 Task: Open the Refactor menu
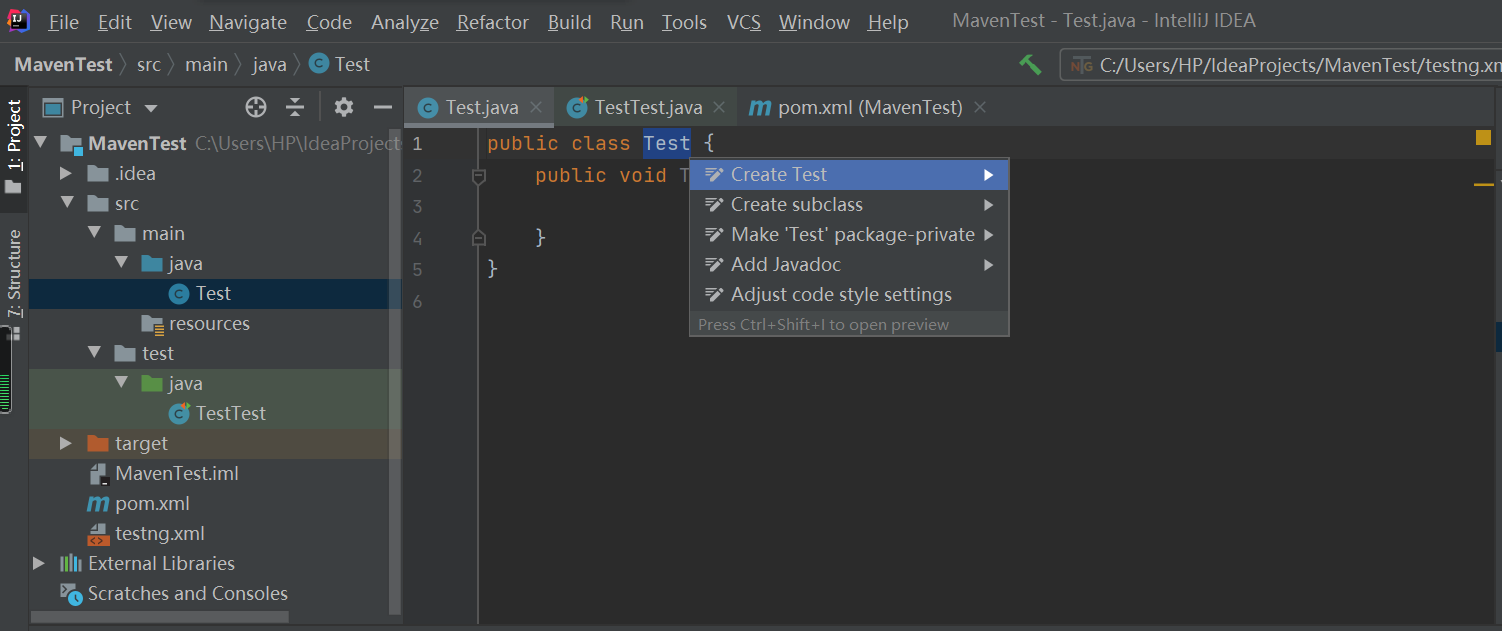tap(493, 22)
